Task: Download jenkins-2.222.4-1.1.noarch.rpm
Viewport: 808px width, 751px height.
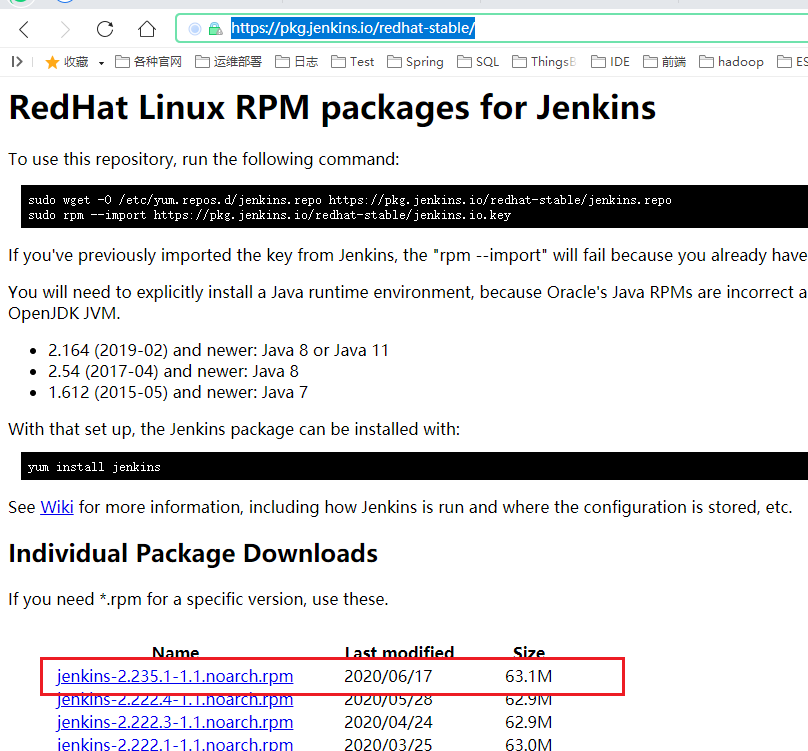Action: tap(175, 700)
